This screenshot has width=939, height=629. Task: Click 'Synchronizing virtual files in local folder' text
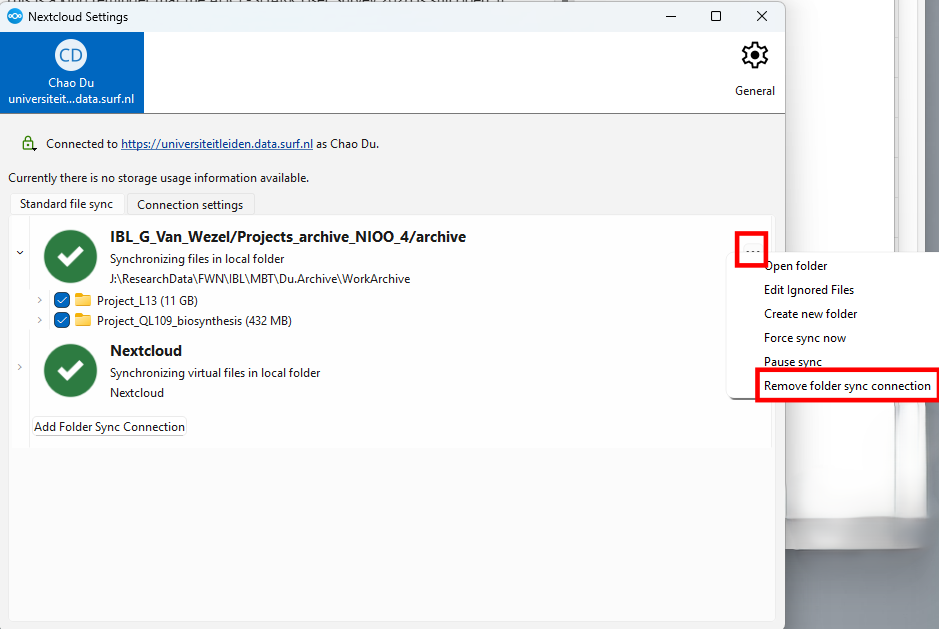(x=215, y=373)
